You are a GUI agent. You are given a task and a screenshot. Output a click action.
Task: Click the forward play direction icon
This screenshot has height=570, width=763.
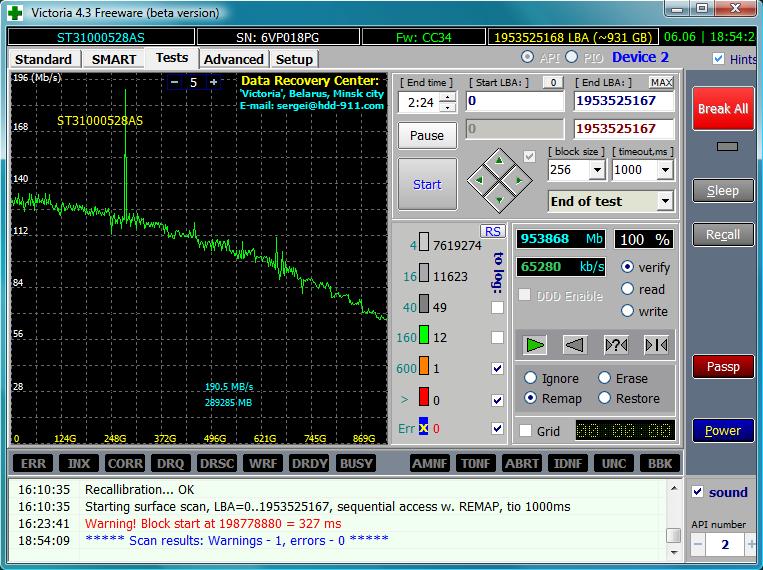coord(536,344)
